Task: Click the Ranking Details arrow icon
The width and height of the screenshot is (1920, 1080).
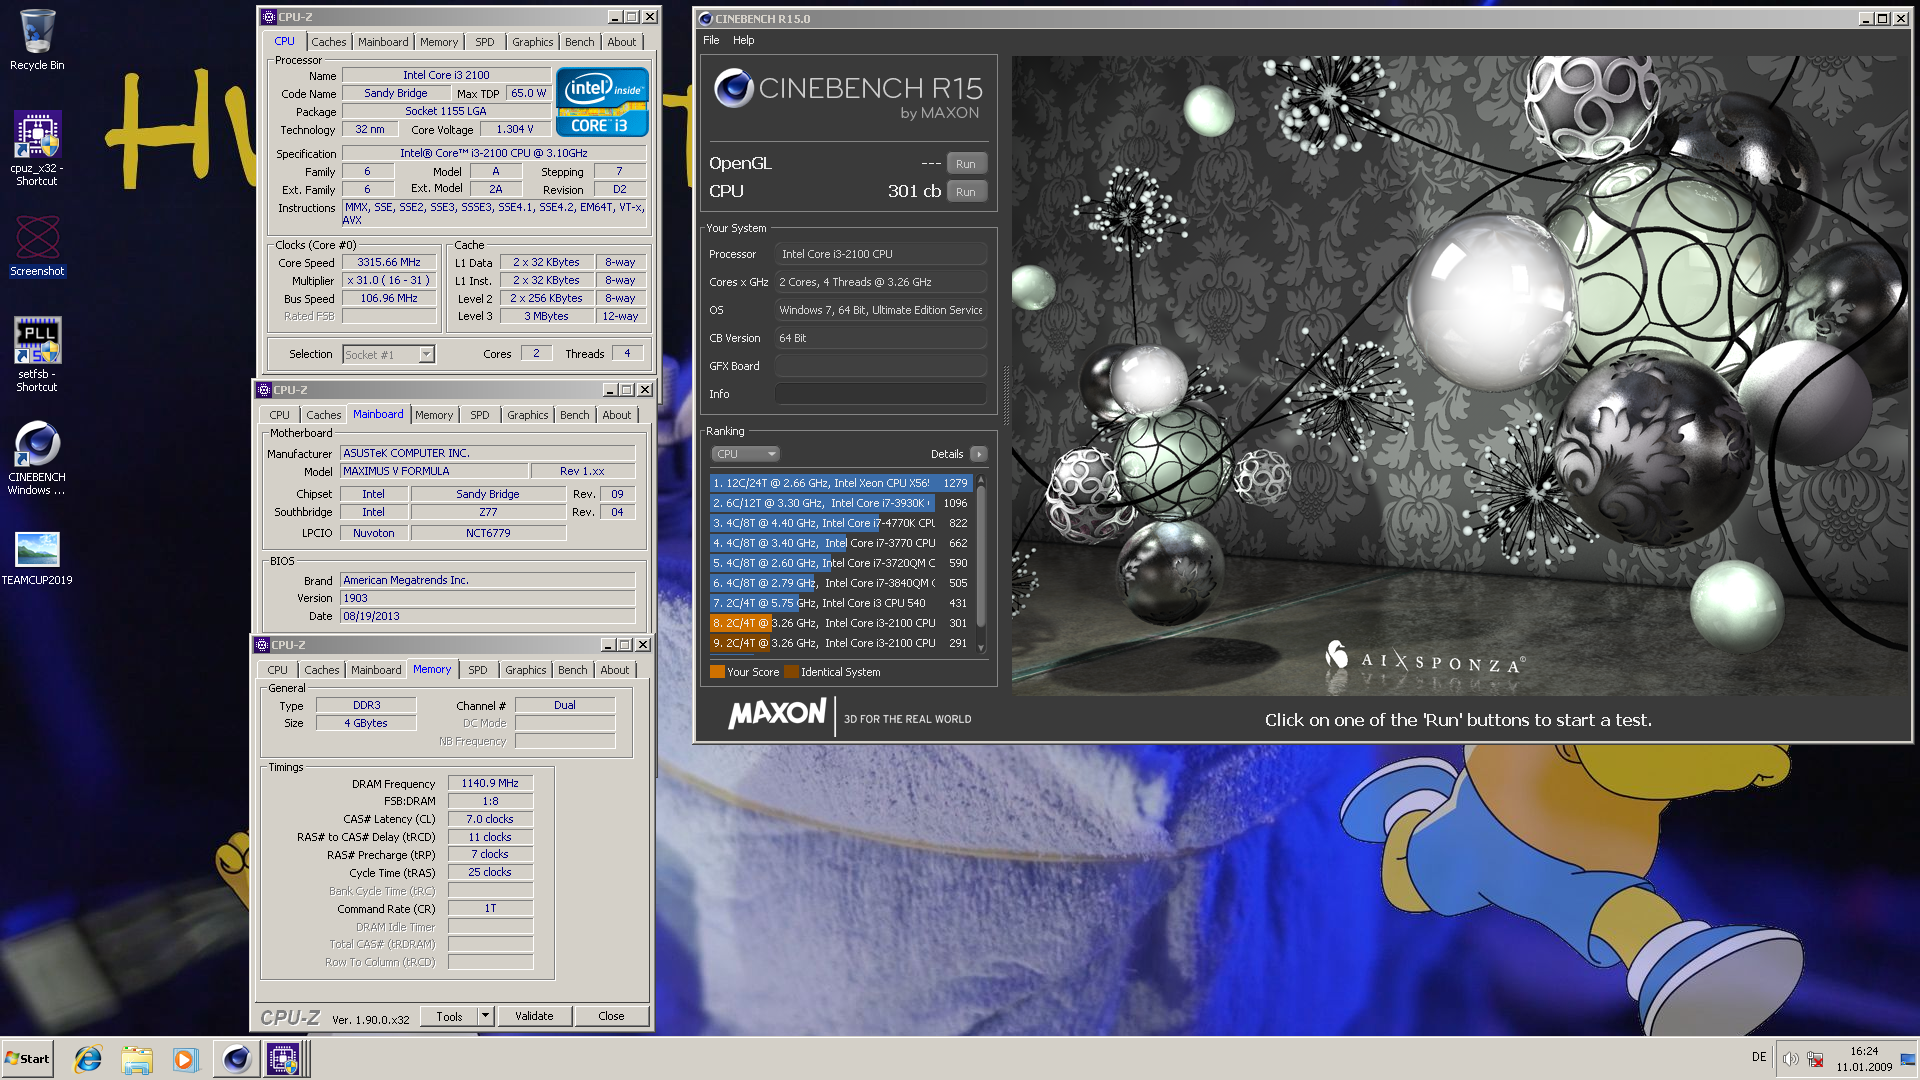Action: [978, 454]
